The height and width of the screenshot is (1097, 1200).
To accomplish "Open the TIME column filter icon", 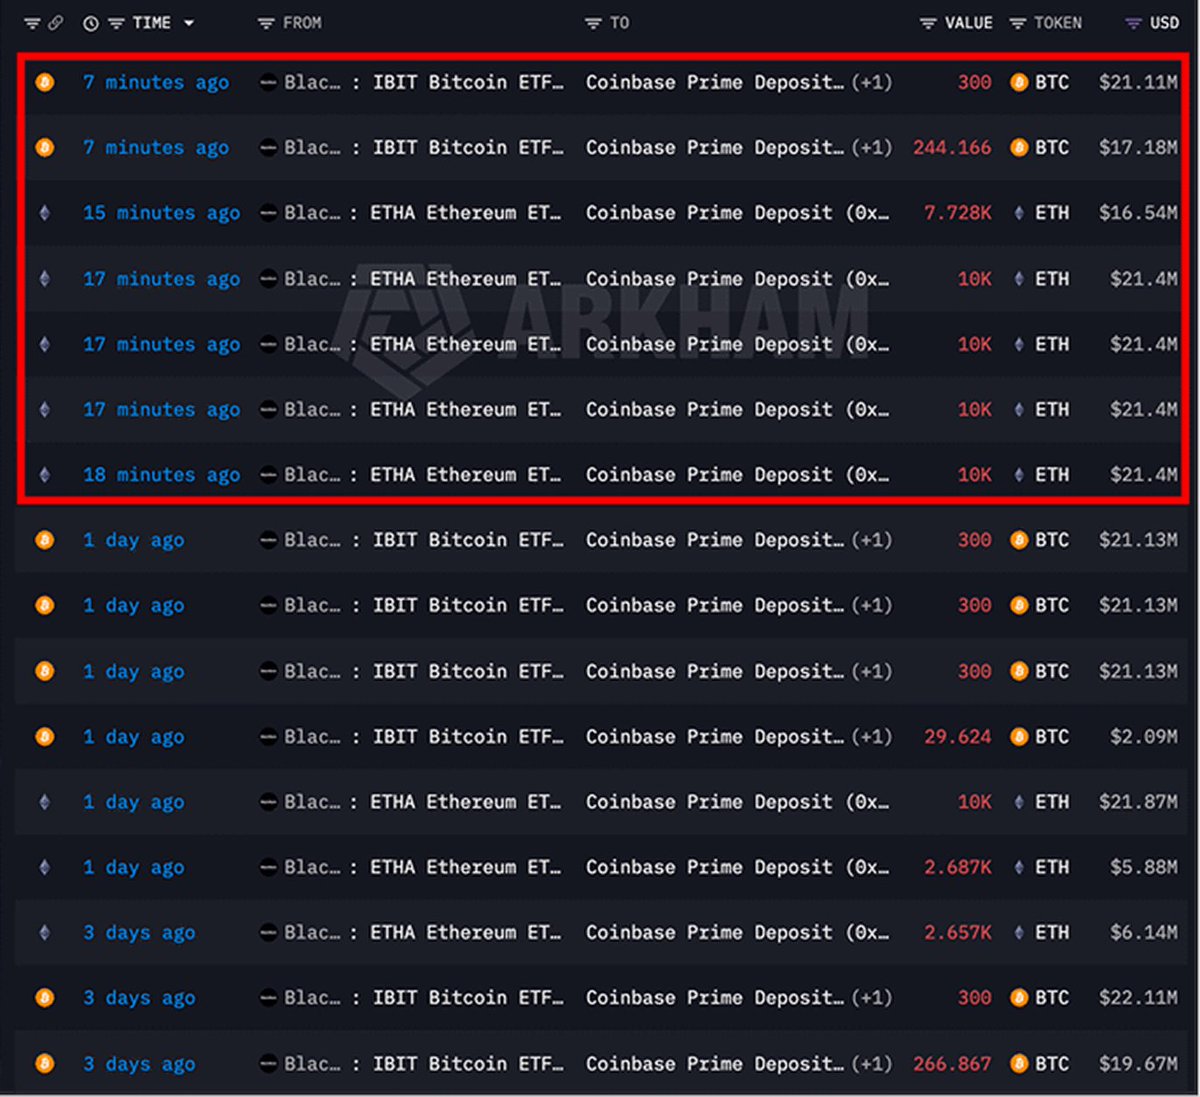I will [116, 23].
